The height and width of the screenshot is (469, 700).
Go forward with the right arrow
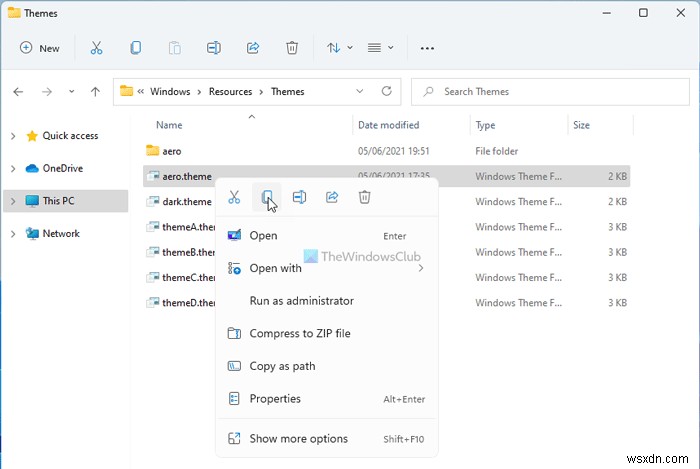47,92
